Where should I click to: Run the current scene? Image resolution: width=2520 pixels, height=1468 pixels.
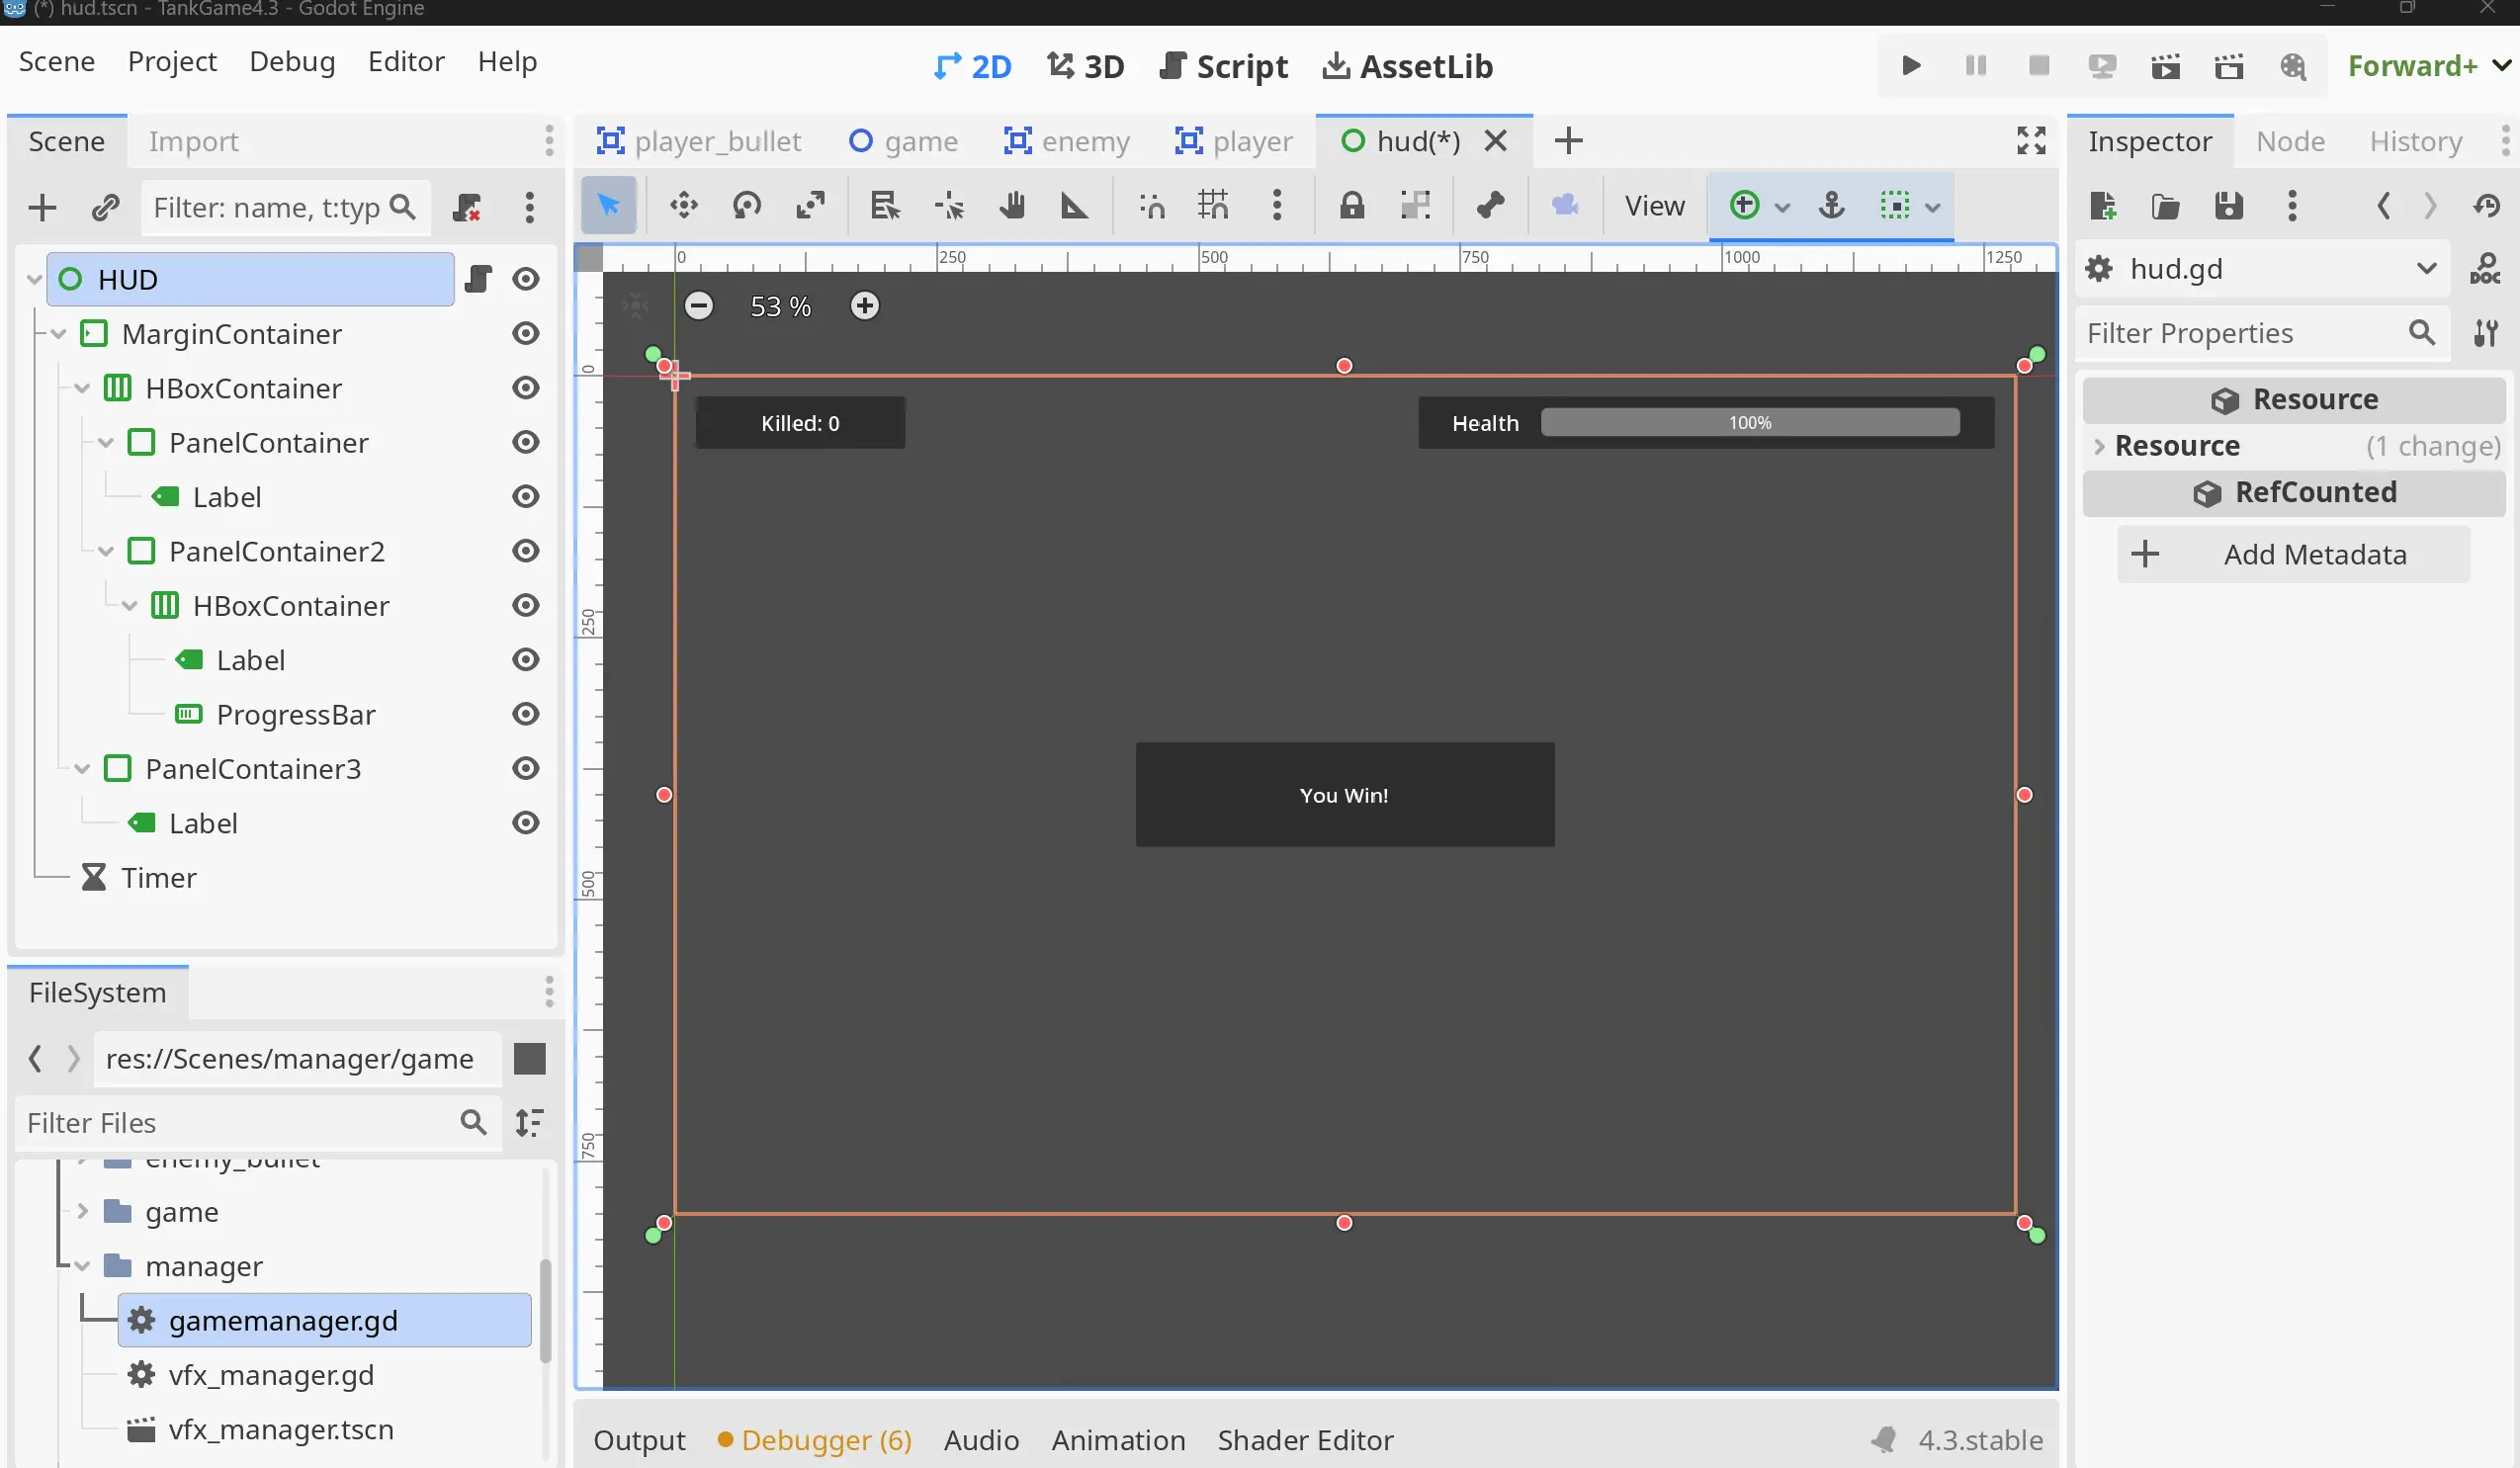pyautogui.click(x=2166, y=66)
